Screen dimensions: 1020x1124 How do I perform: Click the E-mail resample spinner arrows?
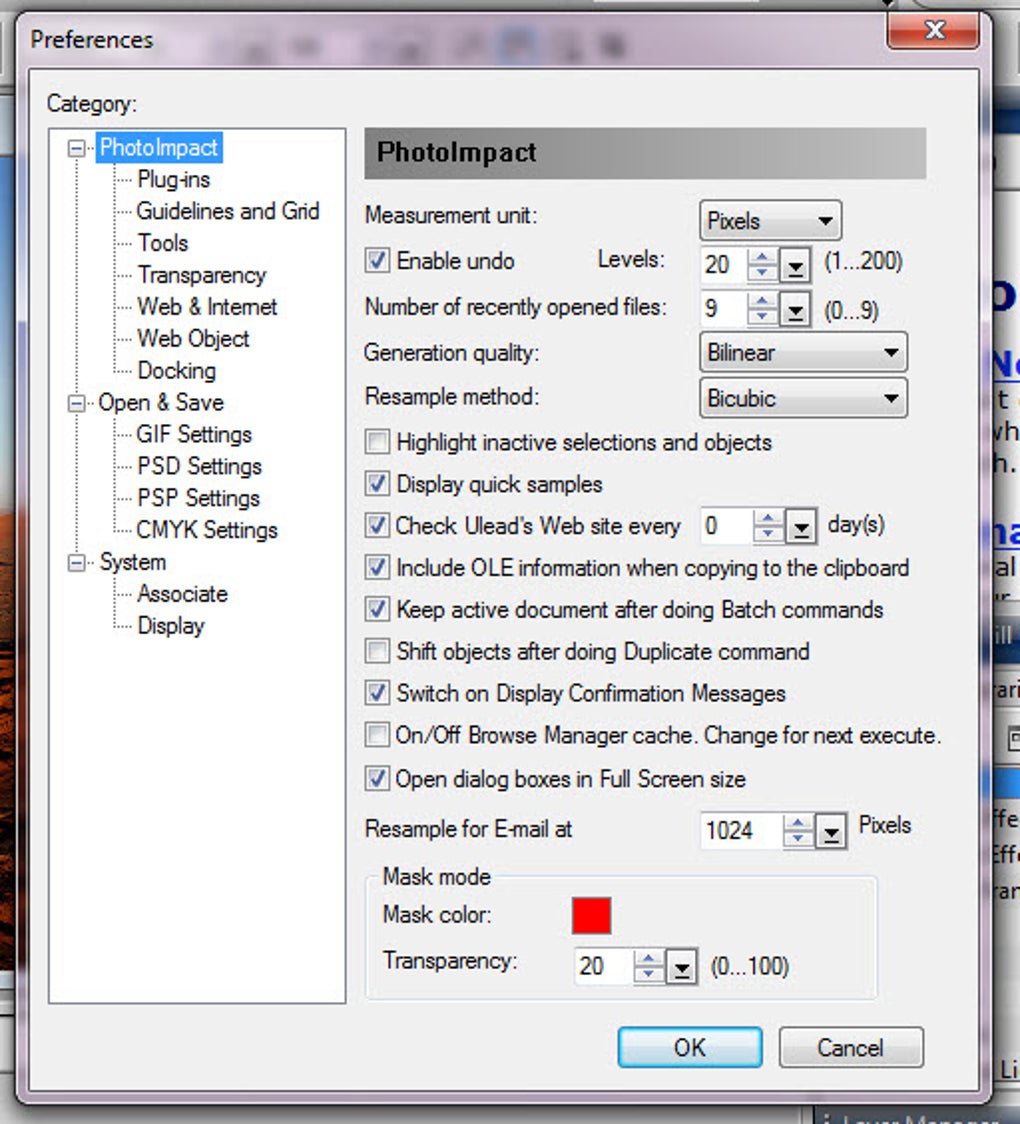point(798,831)
